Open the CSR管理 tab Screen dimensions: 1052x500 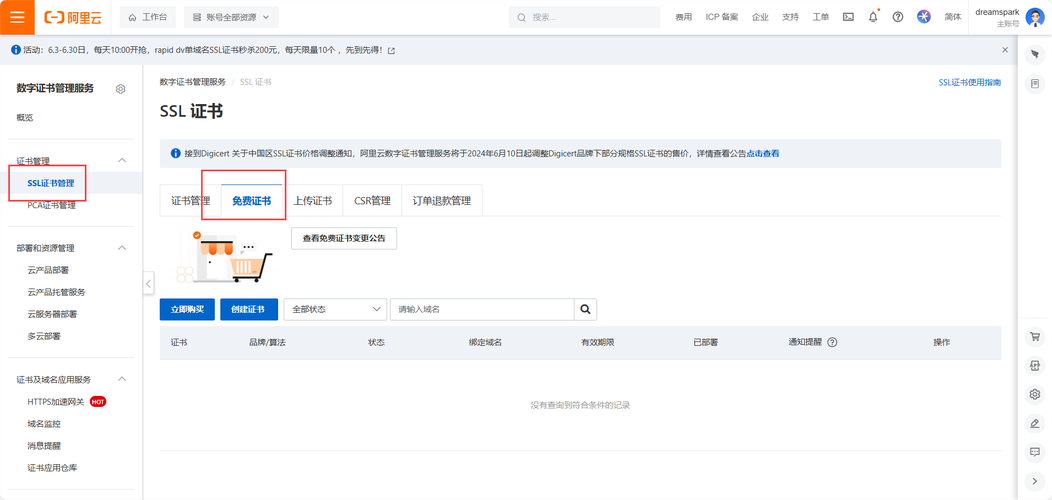372,201
